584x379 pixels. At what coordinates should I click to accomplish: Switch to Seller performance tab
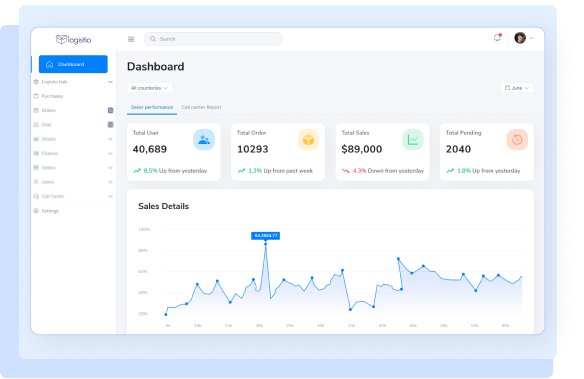(152, 107)
